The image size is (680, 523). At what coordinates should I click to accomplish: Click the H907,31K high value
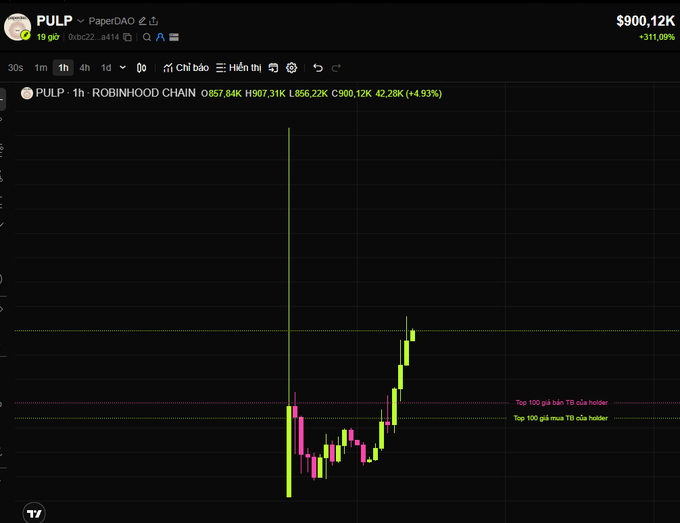265,94
